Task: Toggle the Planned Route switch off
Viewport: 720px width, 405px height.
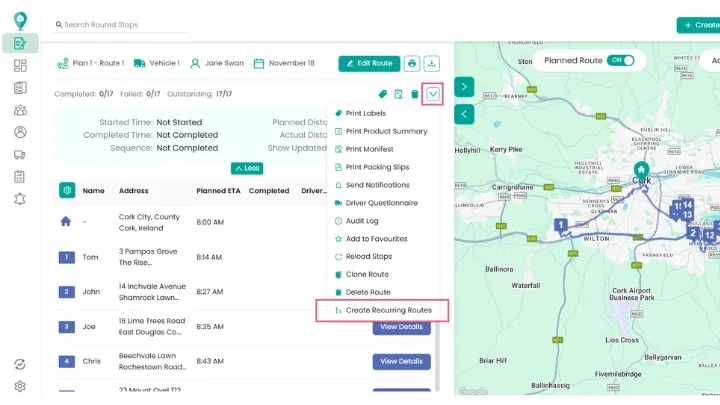Action: click(x=621, y=60)
